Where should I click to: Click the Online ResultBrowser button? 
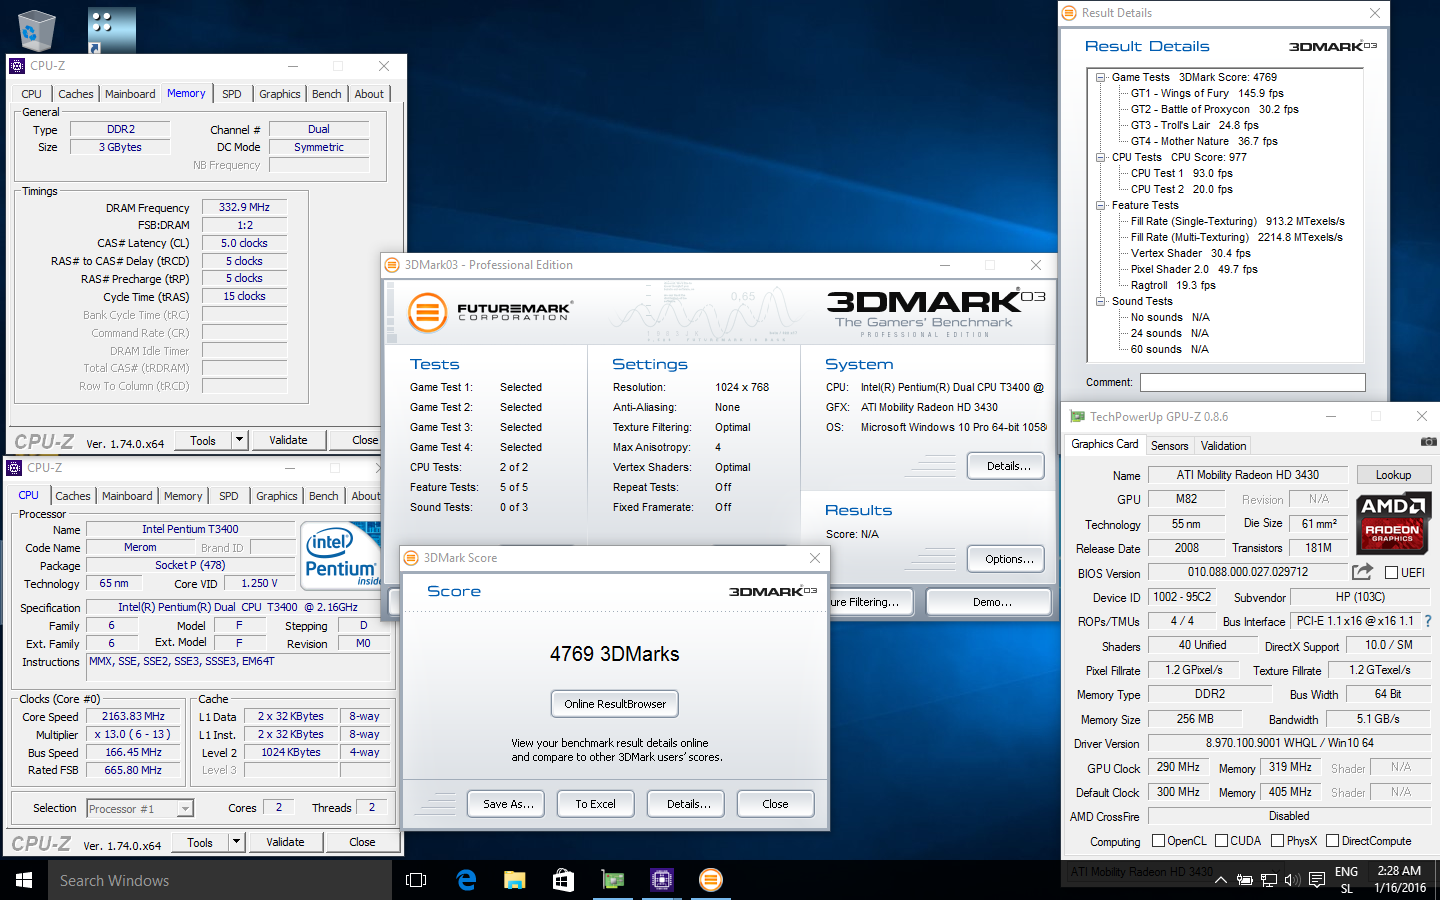click(x=615, y=704)
